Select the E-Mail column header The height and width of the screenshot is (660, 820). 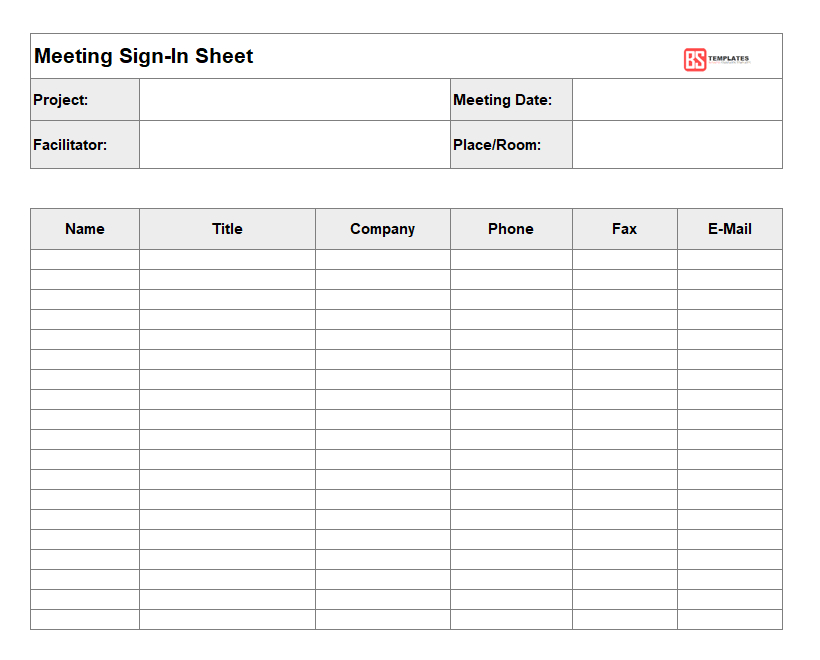pos(730,229)
